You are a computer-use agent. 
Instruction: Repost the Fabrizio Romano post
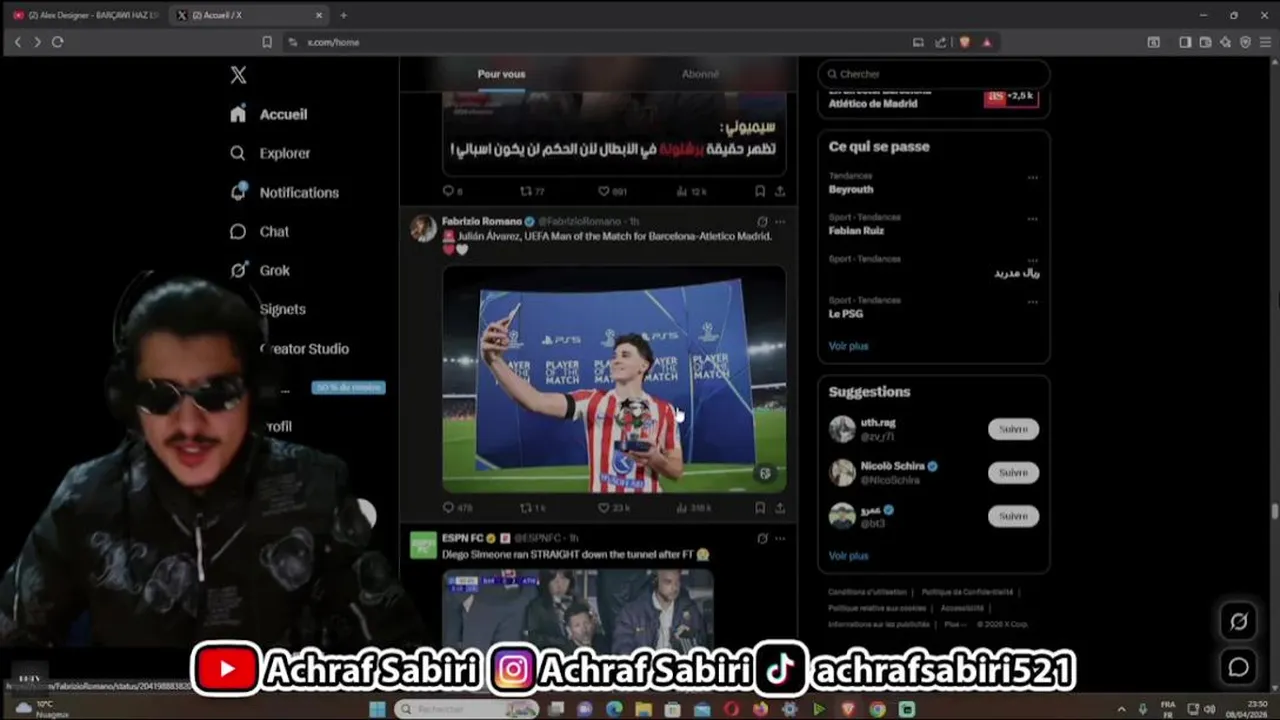[x=533, y=508]
